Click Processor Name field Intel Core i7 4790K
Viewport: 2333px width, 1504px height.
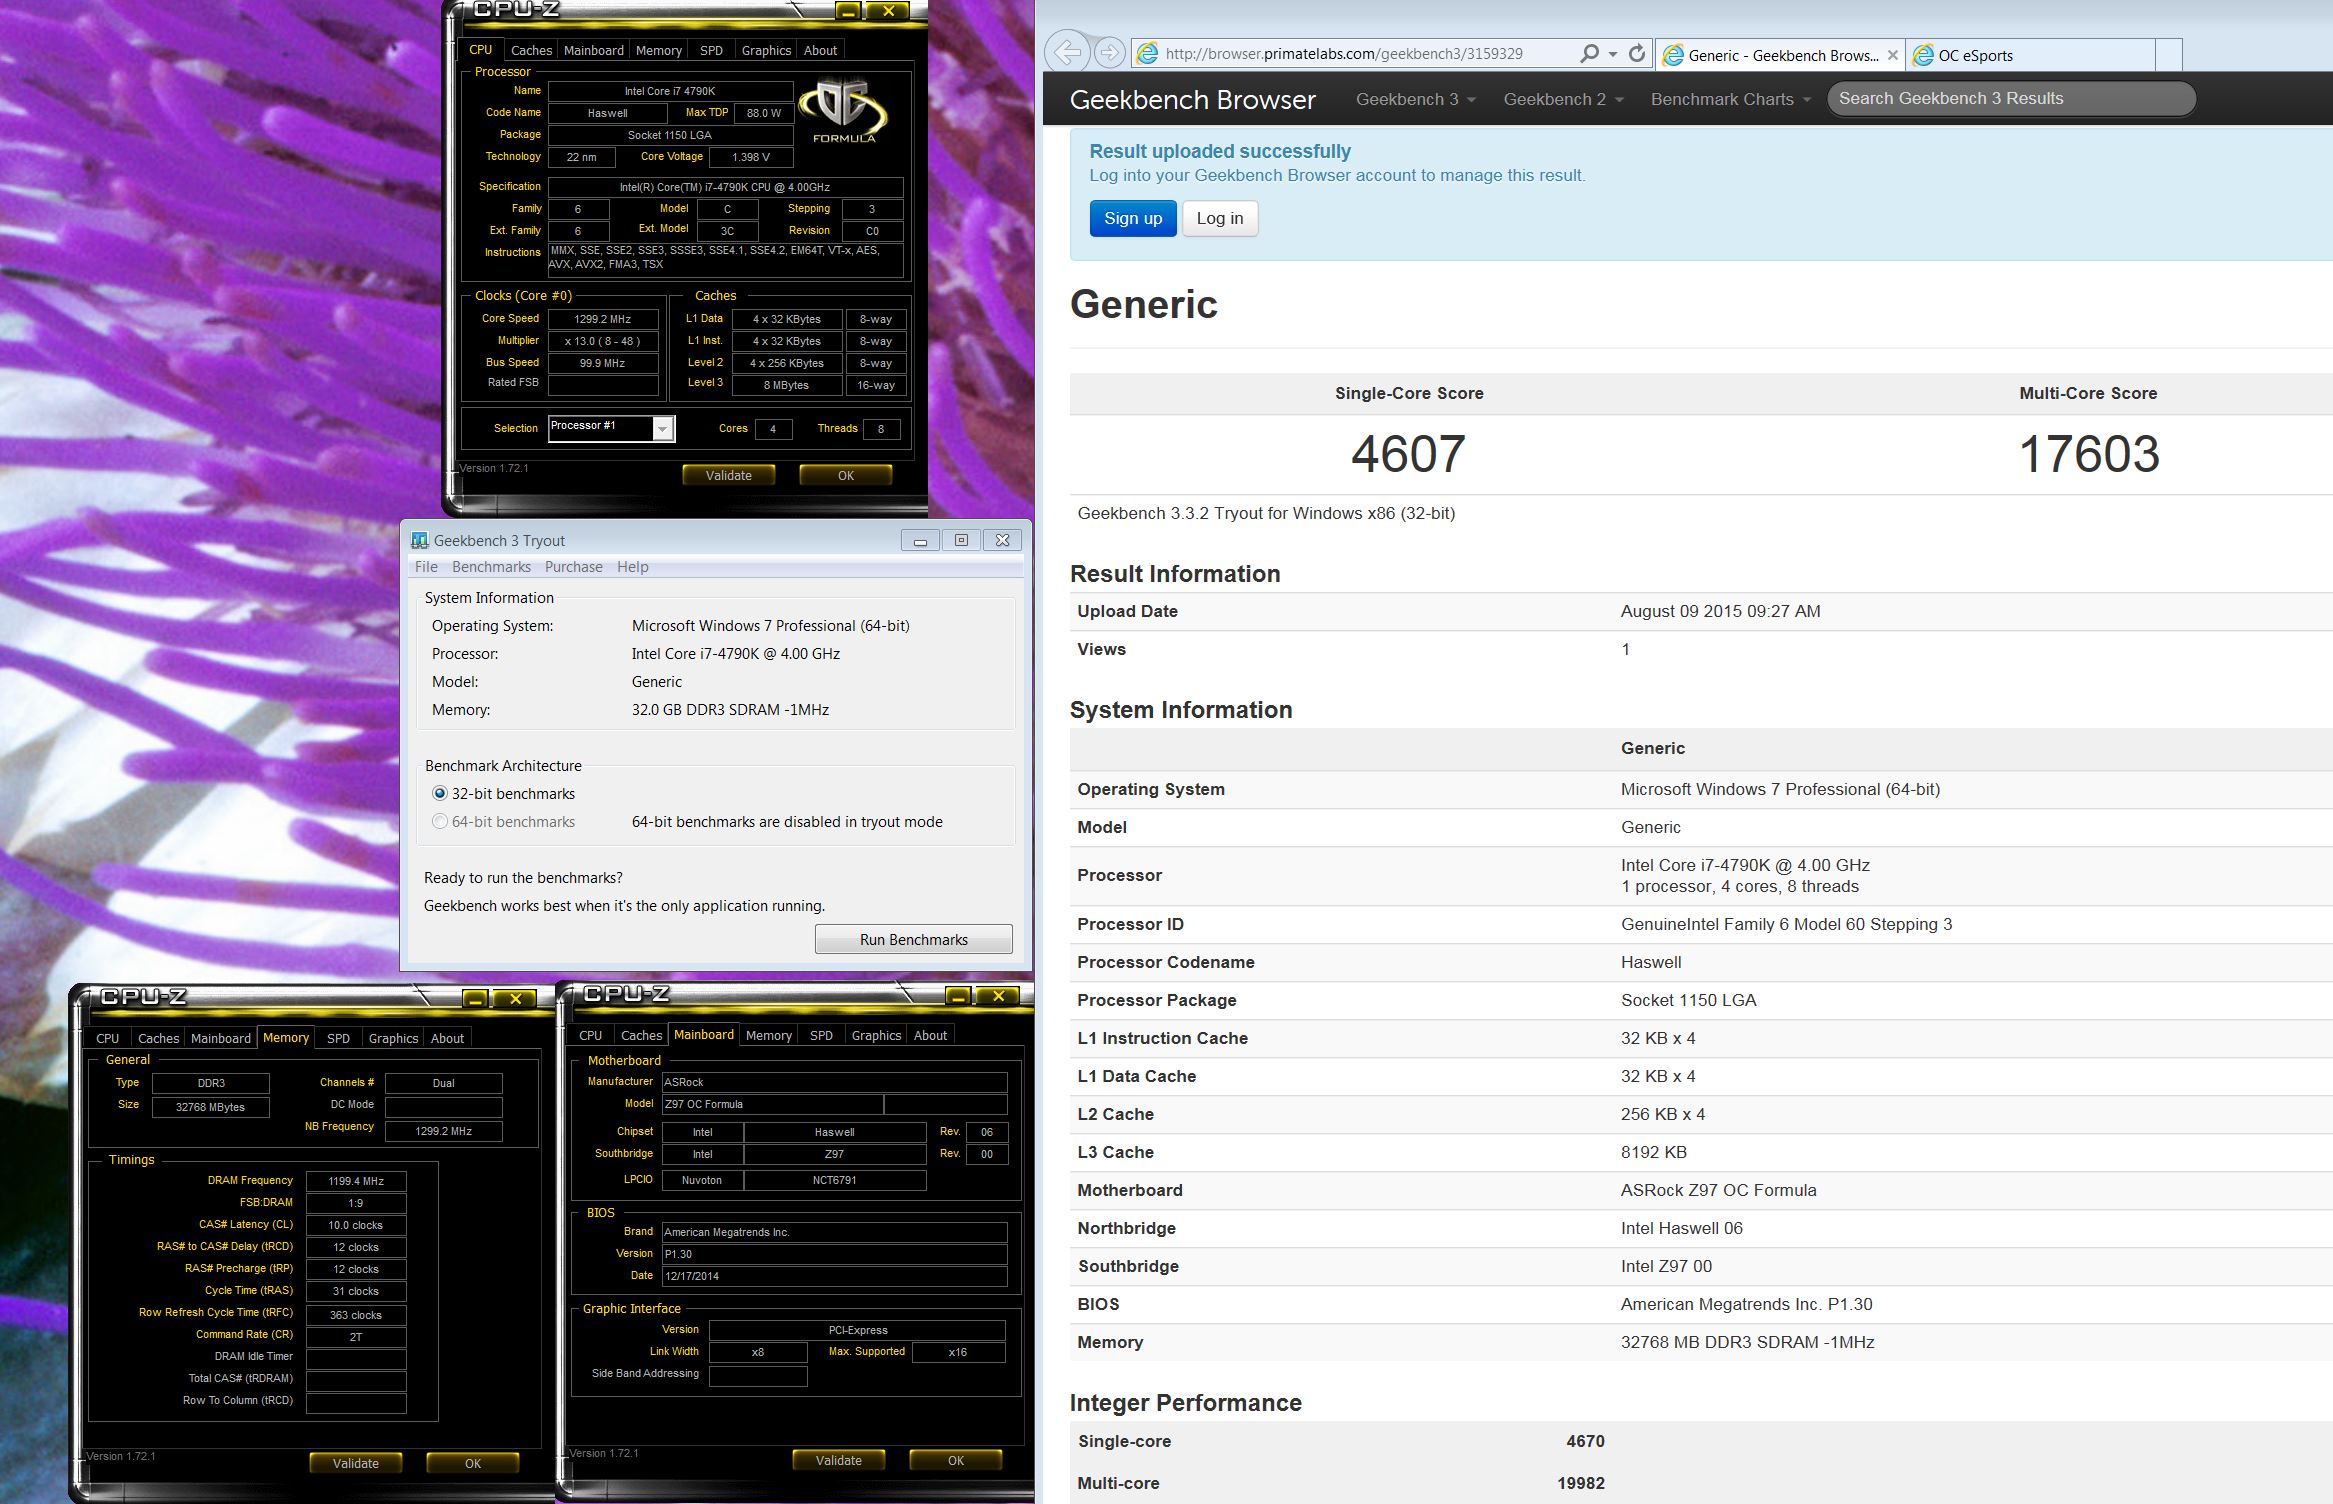click(670, 91)
